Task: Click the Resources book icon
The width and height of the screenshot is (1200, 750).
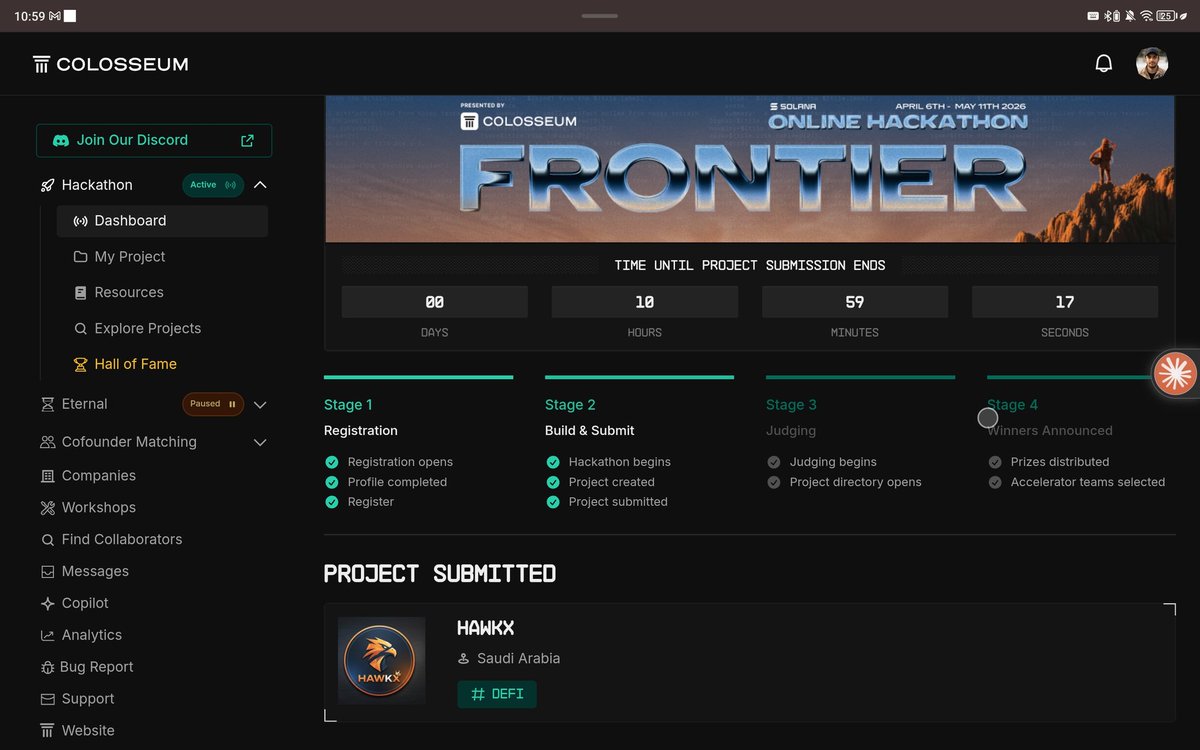Action: tap(81, 293)
